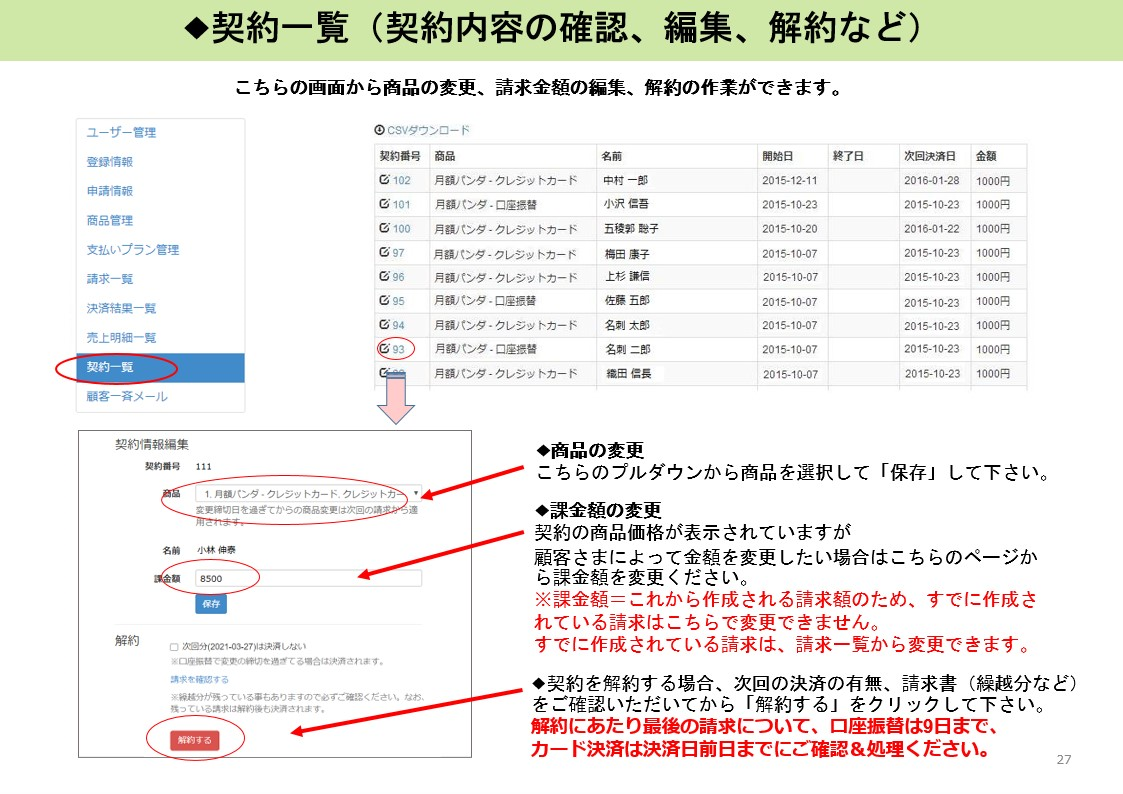Select edit icon for contract 96

pyautogui.click(x=384, y=277)
